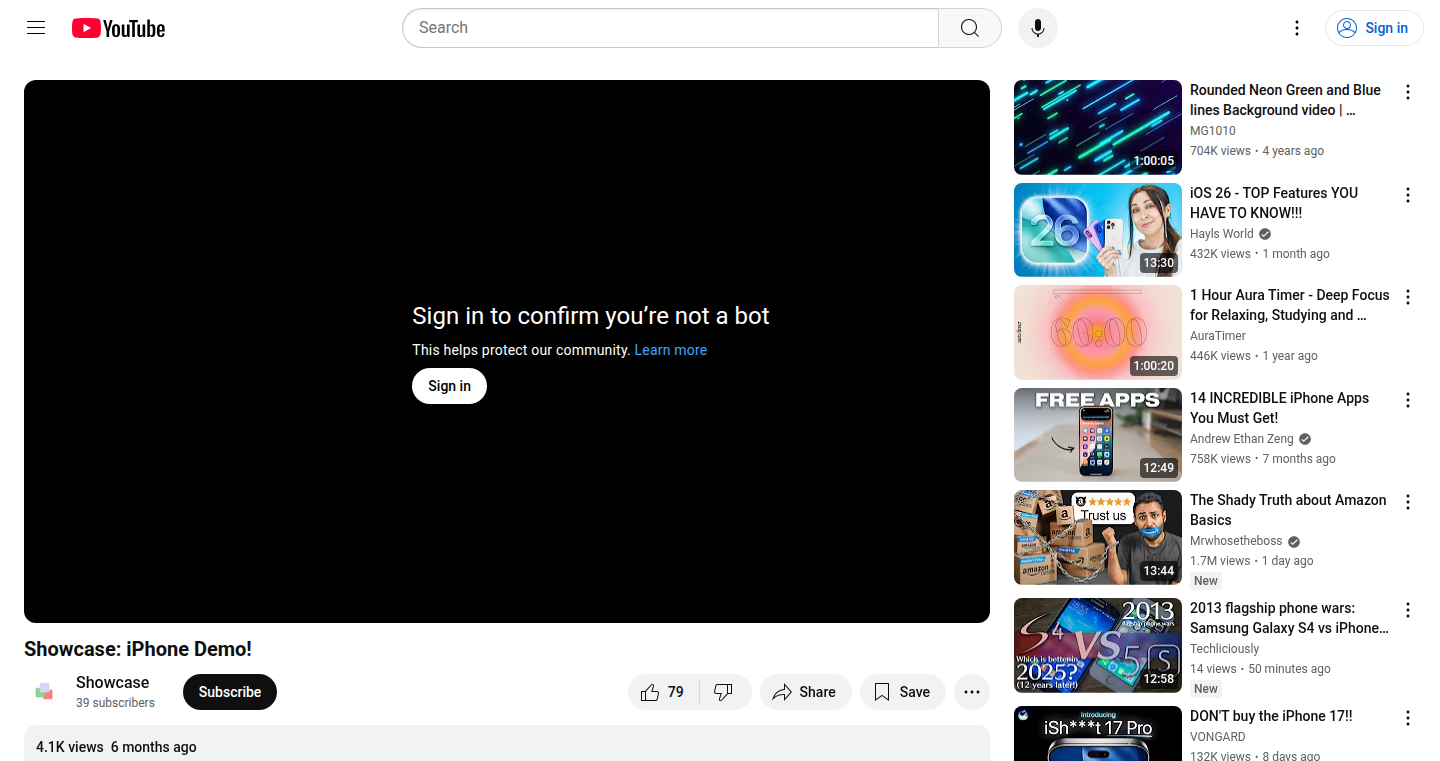This screenshot has height=761, width=1440.
Task: Open AuraTimer channel name
Action: (1218, 336)
